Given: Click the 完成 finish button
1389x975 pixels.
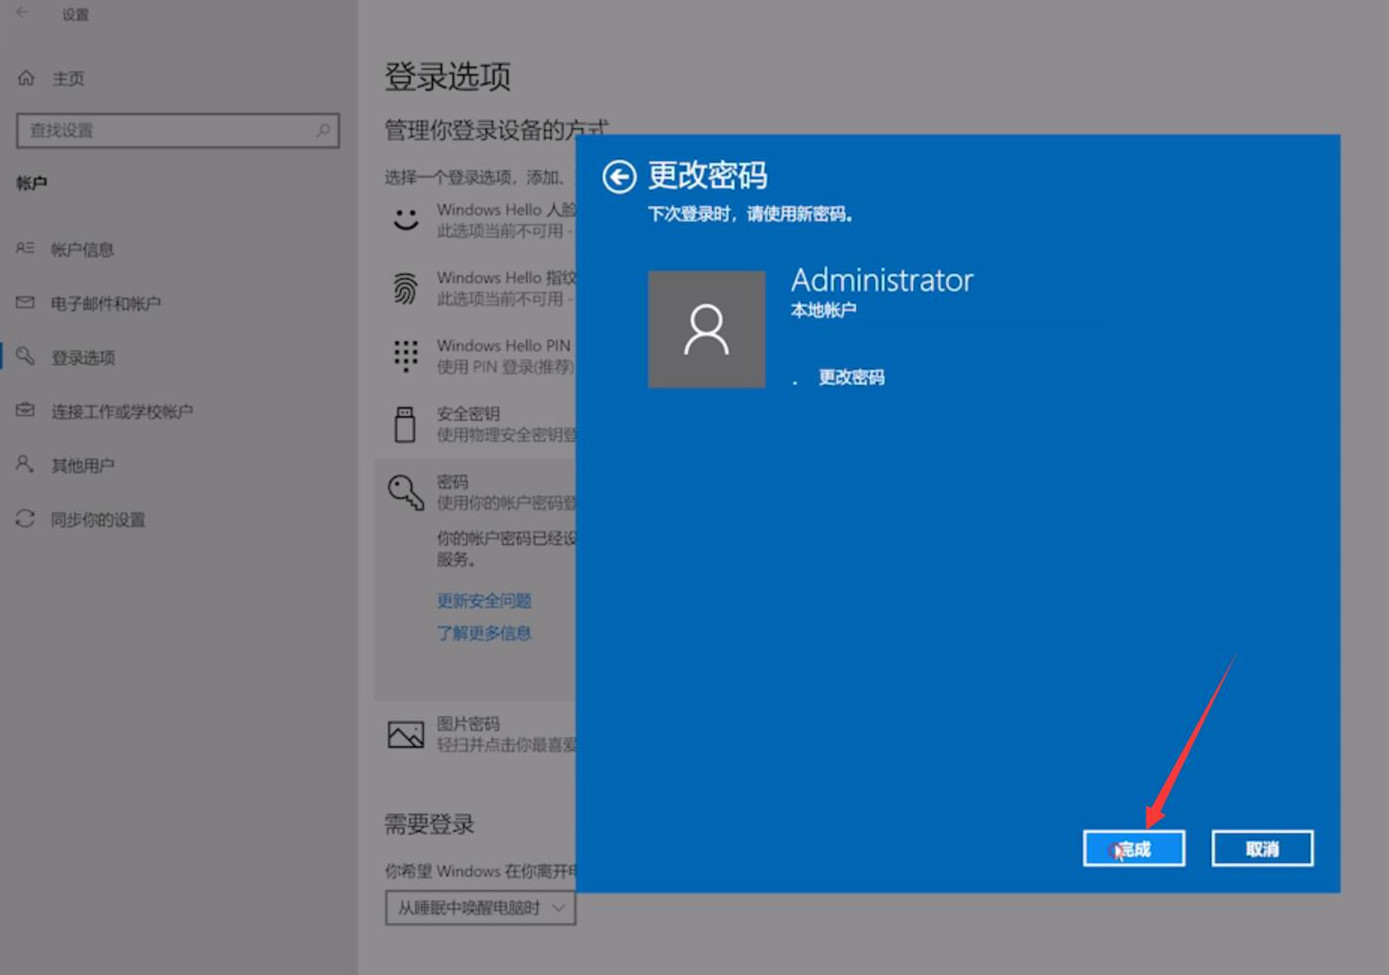Looking at the screenshot, I should pyautogui.click(x=1134, y=849).
